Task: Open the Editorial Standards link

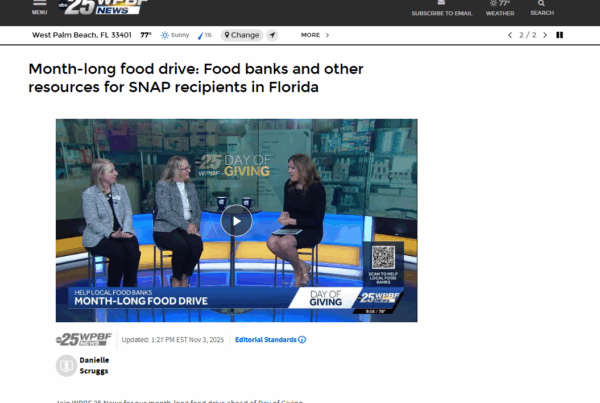Action: coord(266,339)
